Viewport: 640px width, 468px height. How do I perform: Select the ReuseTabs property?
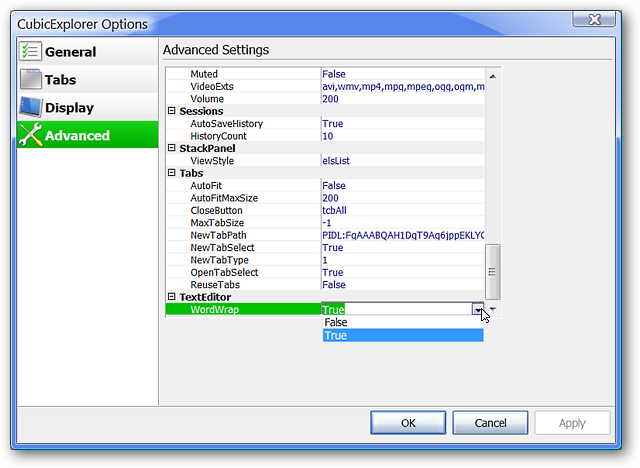(x=215, y=284)
